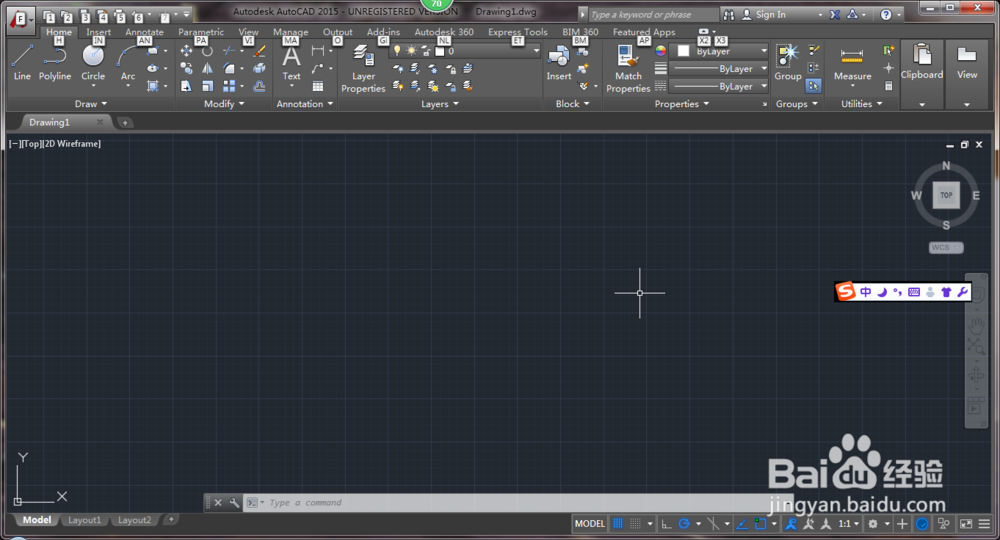
Task: Toggle grid display in status bar
Action: point(618,523)
